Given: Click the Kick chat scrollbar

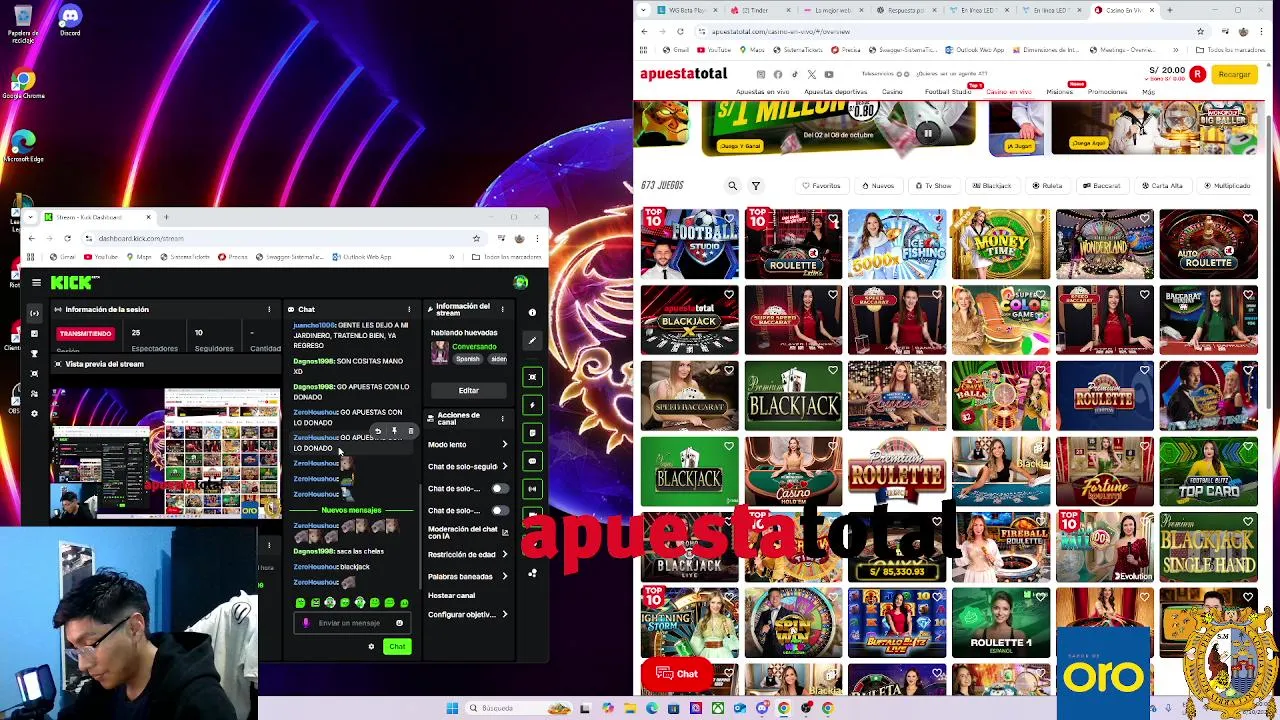Looking at the screenshot, I should click(x=419, y=535).
